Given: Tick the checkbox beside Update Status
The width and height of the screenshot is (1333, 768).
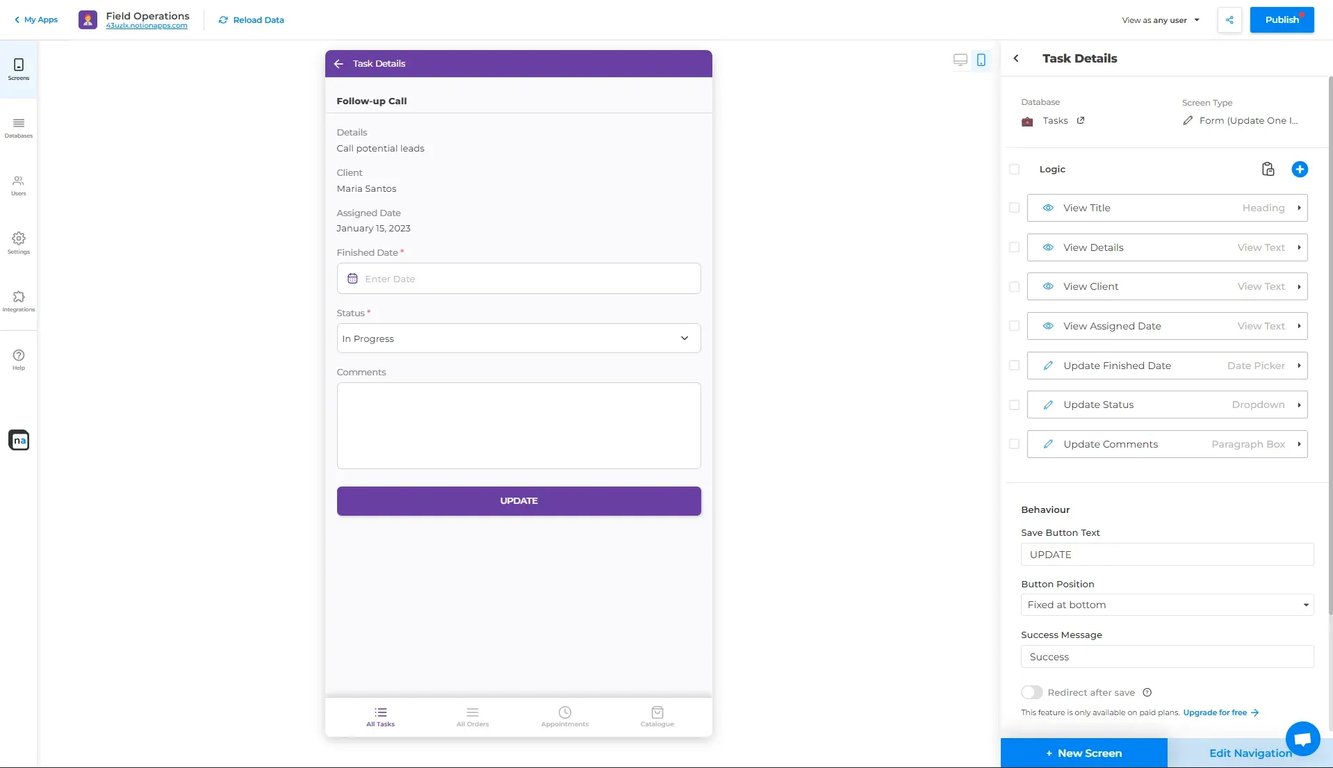Looking at the screenshot, I should tap(1014, 405).
